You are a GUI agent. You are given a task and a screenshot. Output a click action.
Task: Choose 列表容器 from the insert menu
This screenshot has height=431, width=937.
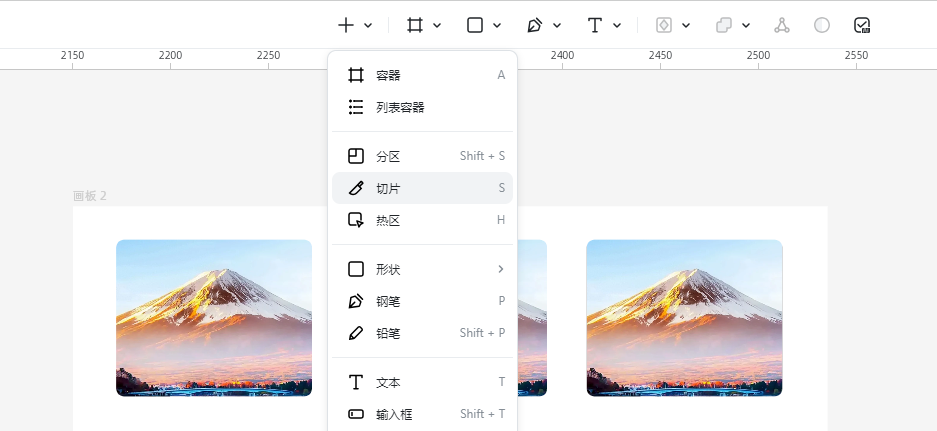422,108
